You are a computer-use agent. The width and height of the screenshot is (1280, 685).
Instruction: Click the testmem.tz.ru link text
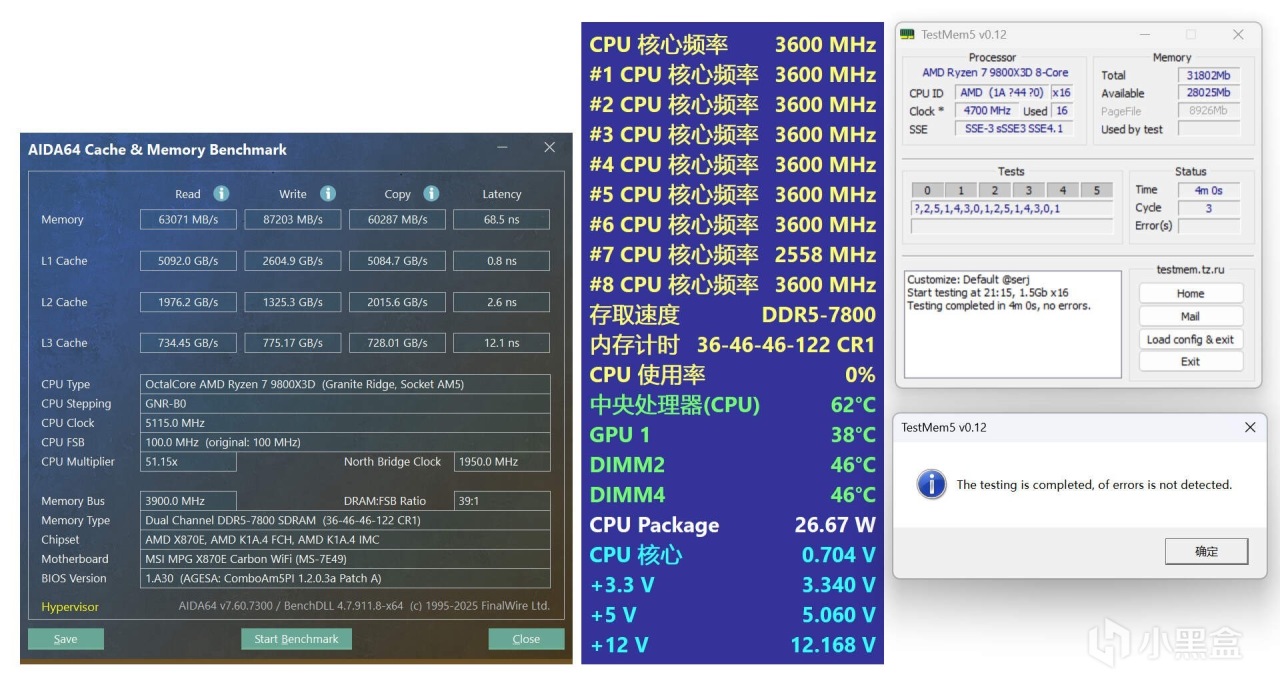point(1190,270)
